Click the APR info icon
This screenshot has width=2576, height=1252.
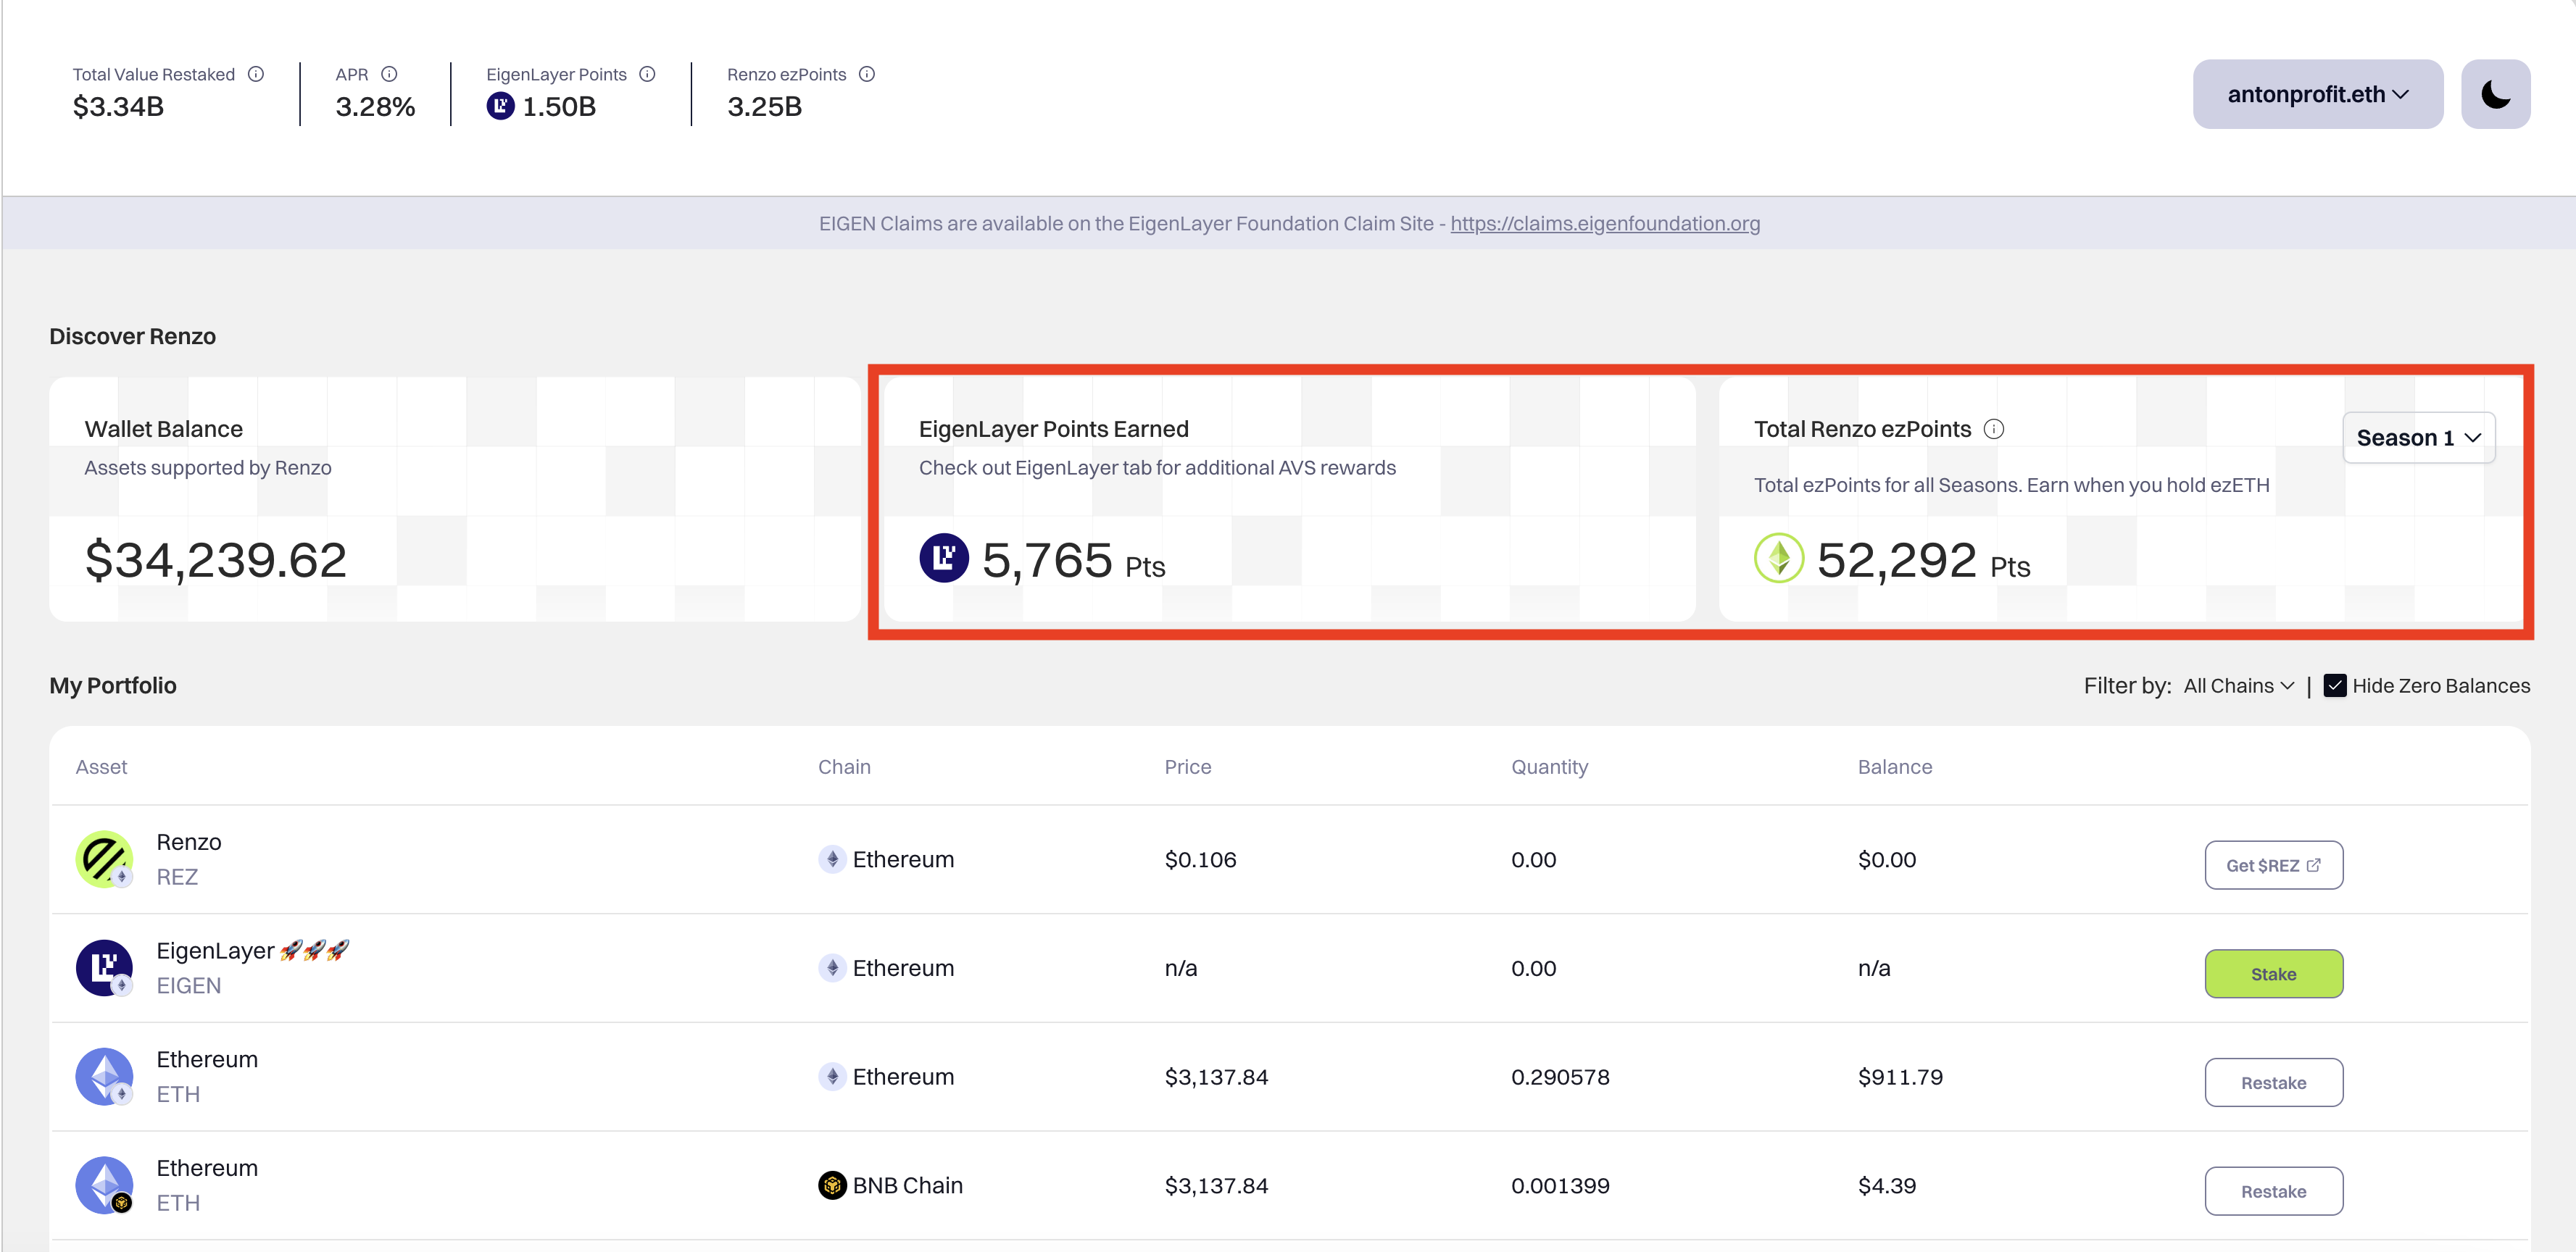[389, 74]
